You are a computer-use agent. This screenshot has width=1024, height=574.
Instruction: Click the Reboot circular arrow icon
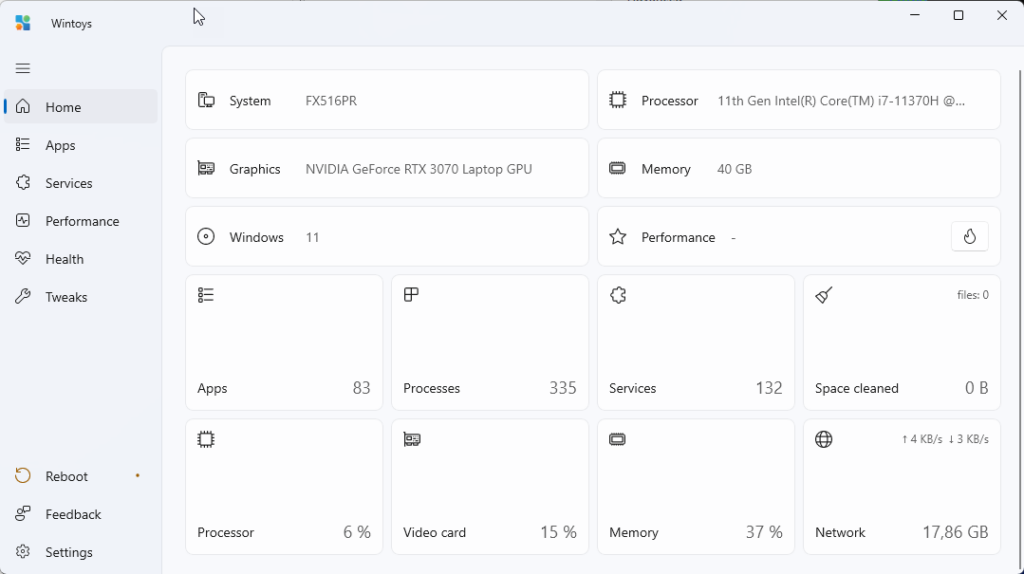click(x=23, y=476)
